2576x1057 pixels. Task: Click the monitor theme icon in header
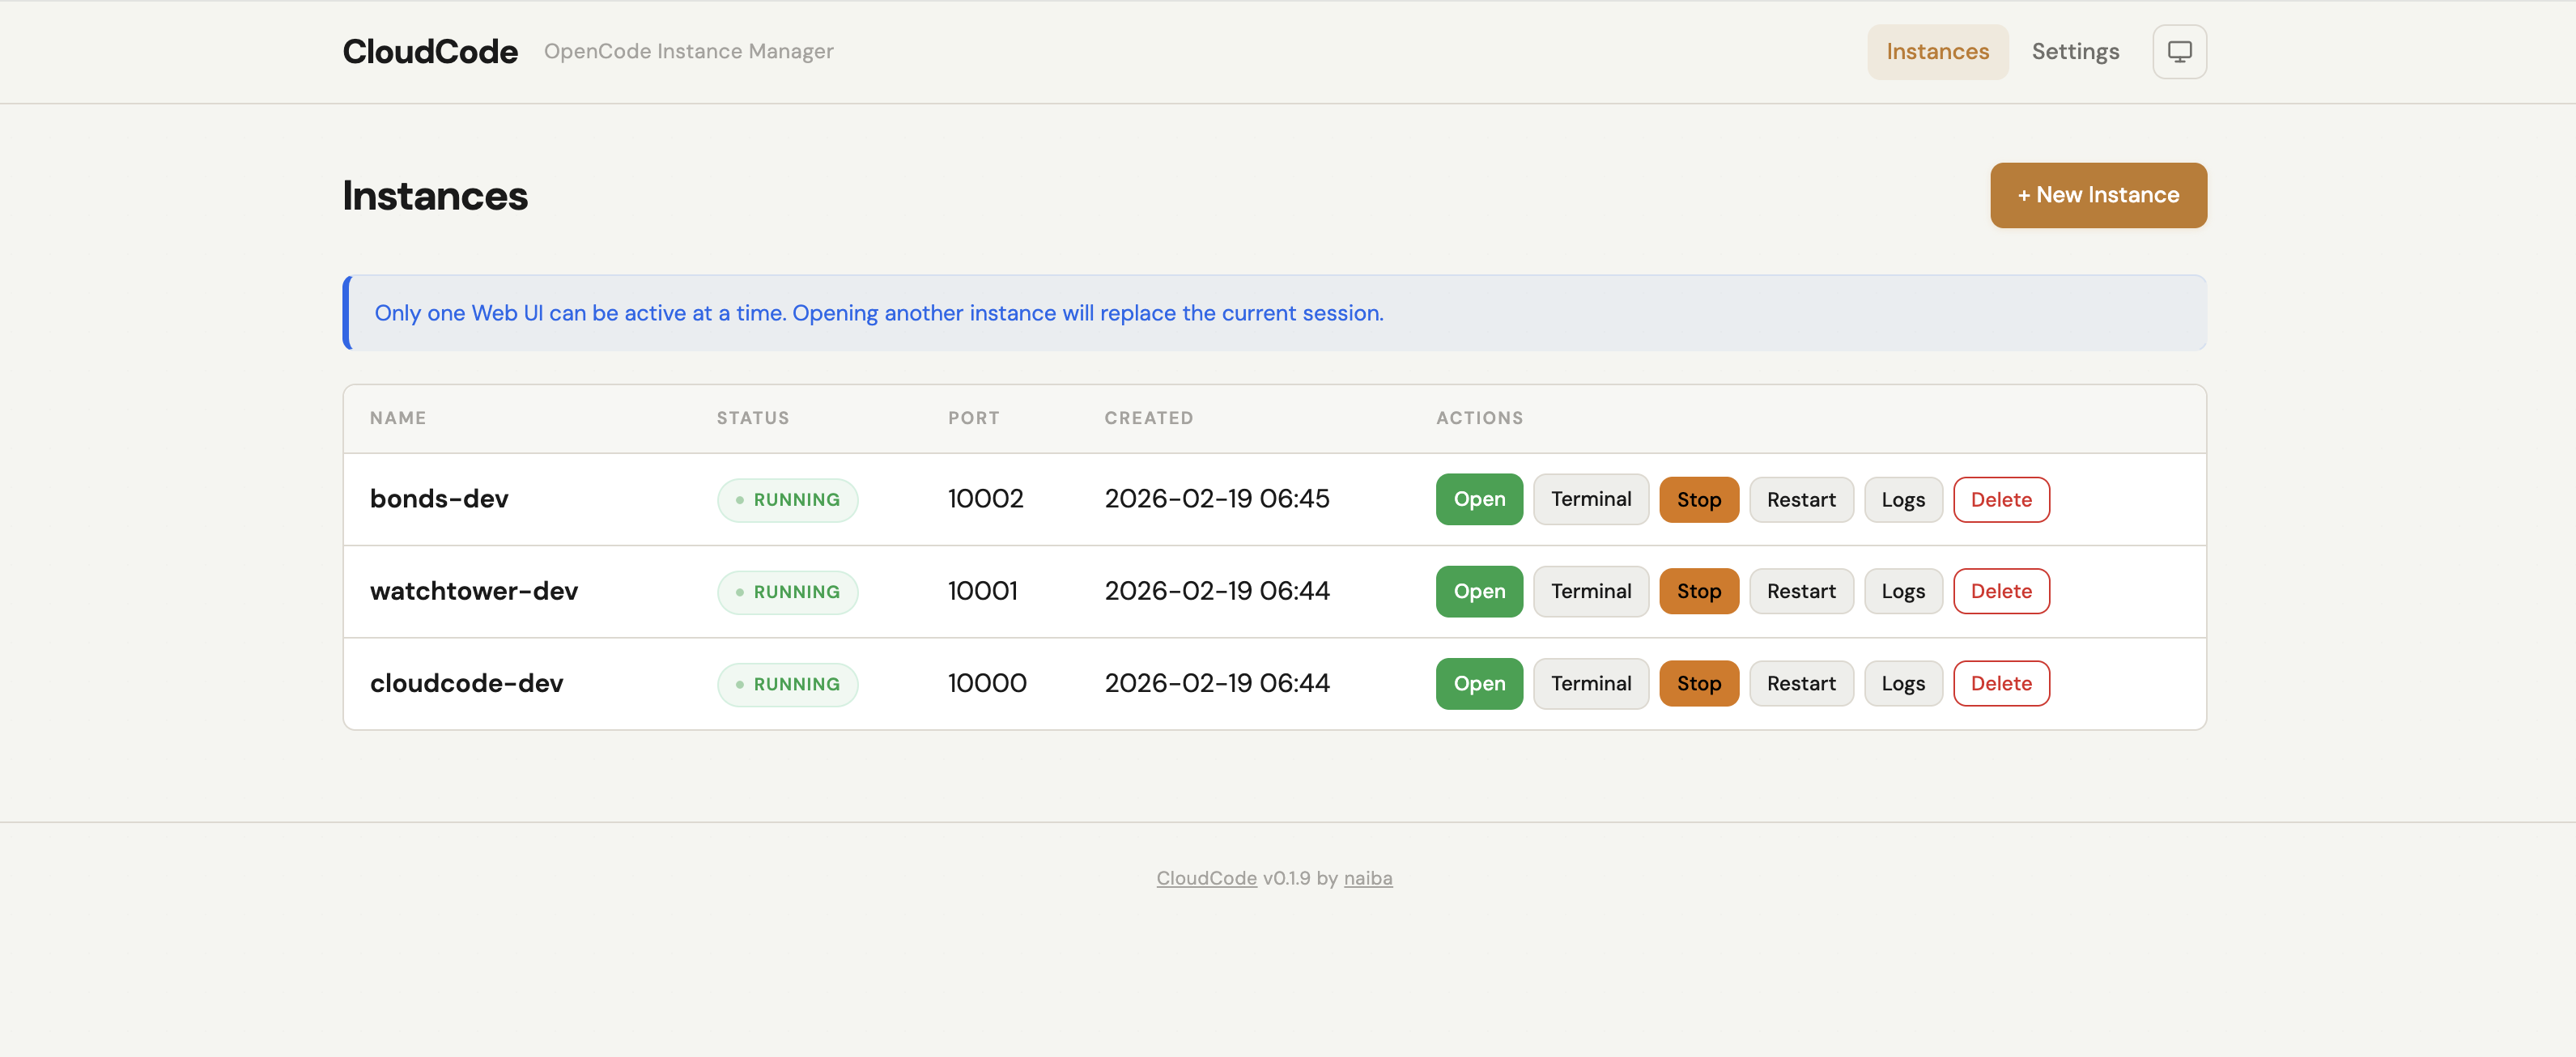click(x=2179, y=52)
